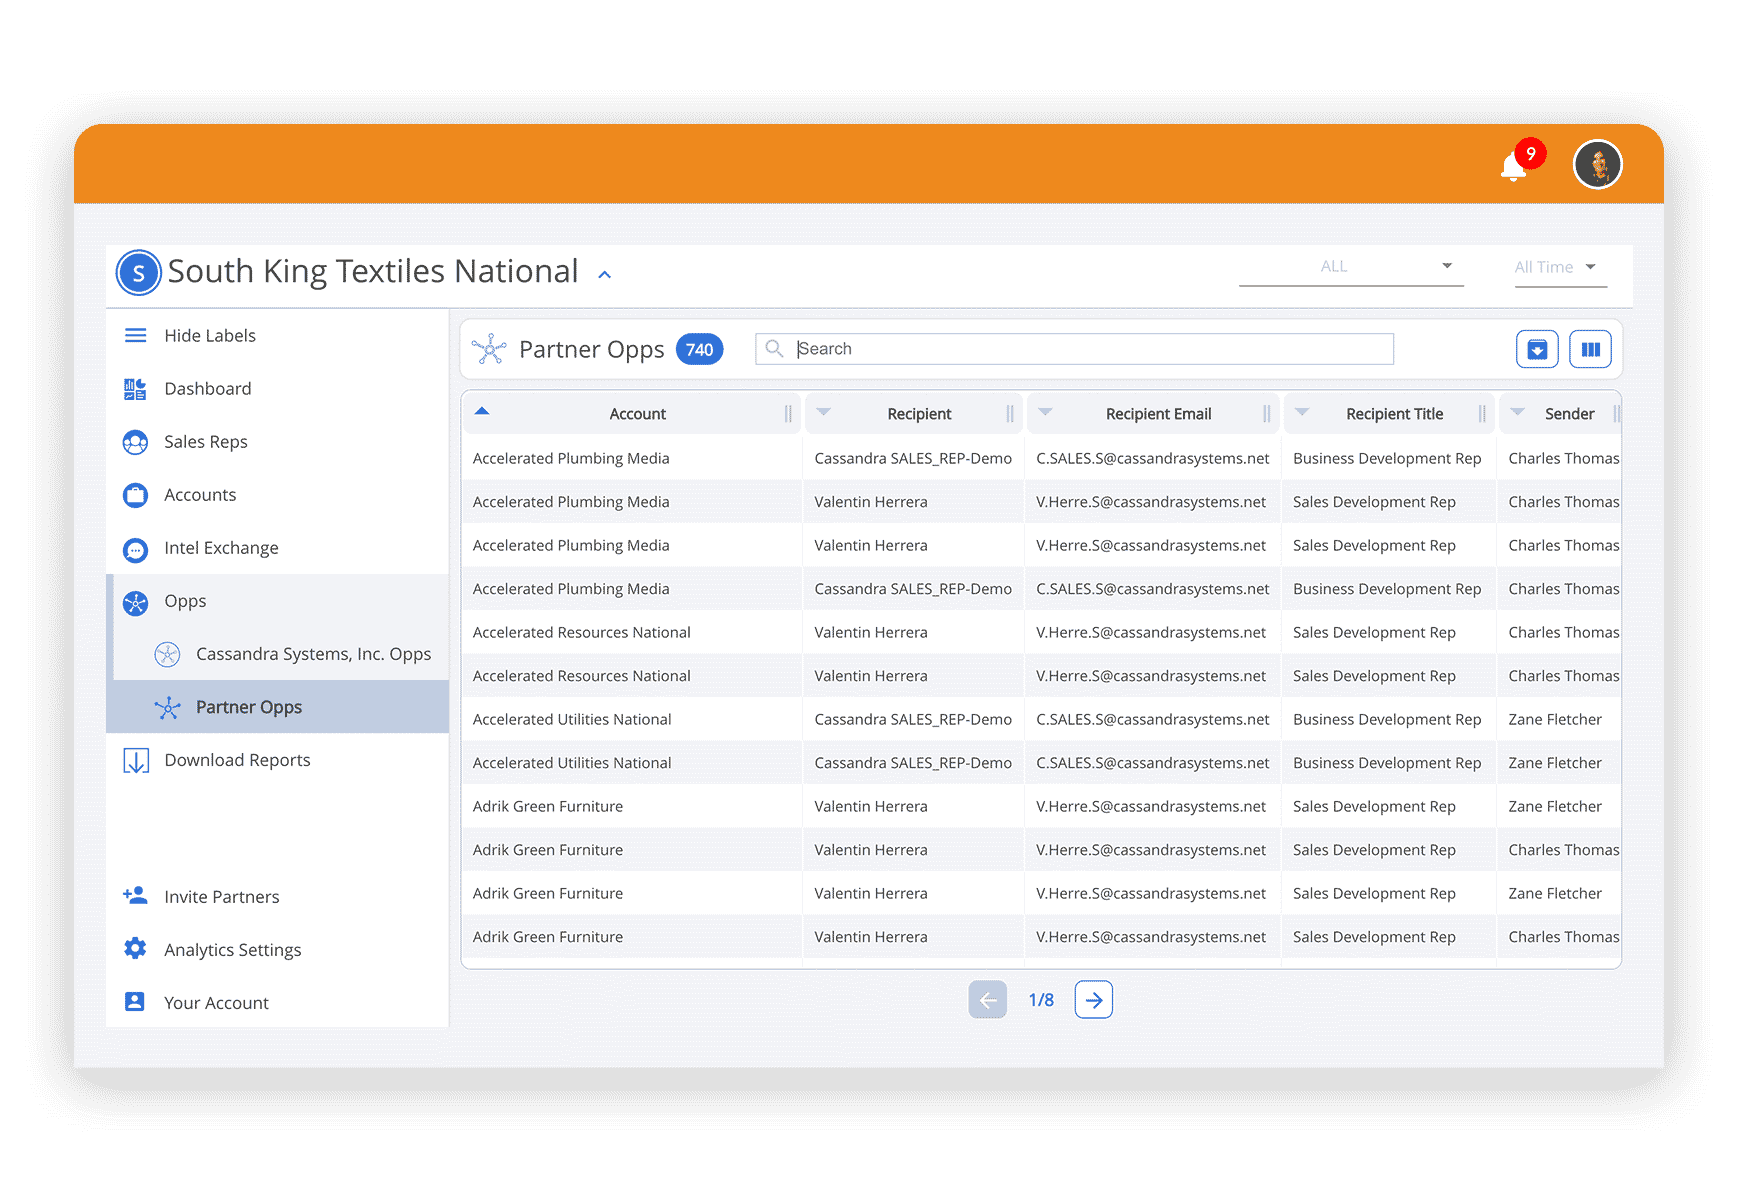Go to next page arrow
This screenshot has height=1191, width=1744.
(x=1093, y=999)
